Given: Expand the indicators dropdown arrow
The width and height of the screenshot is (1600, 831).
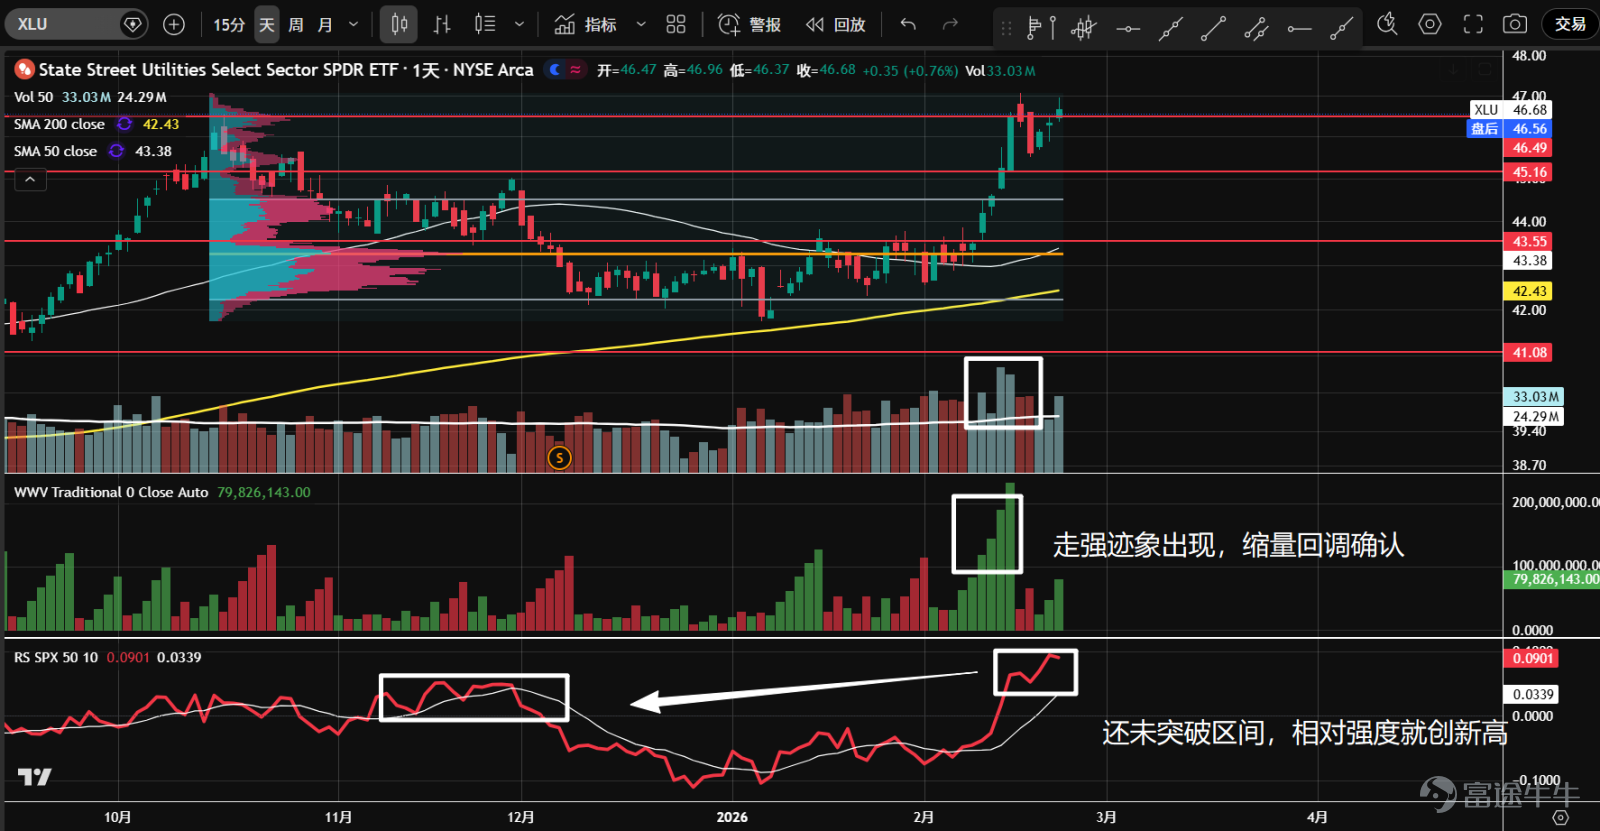Looking at the screenshot, I should (x=641, y=24).
